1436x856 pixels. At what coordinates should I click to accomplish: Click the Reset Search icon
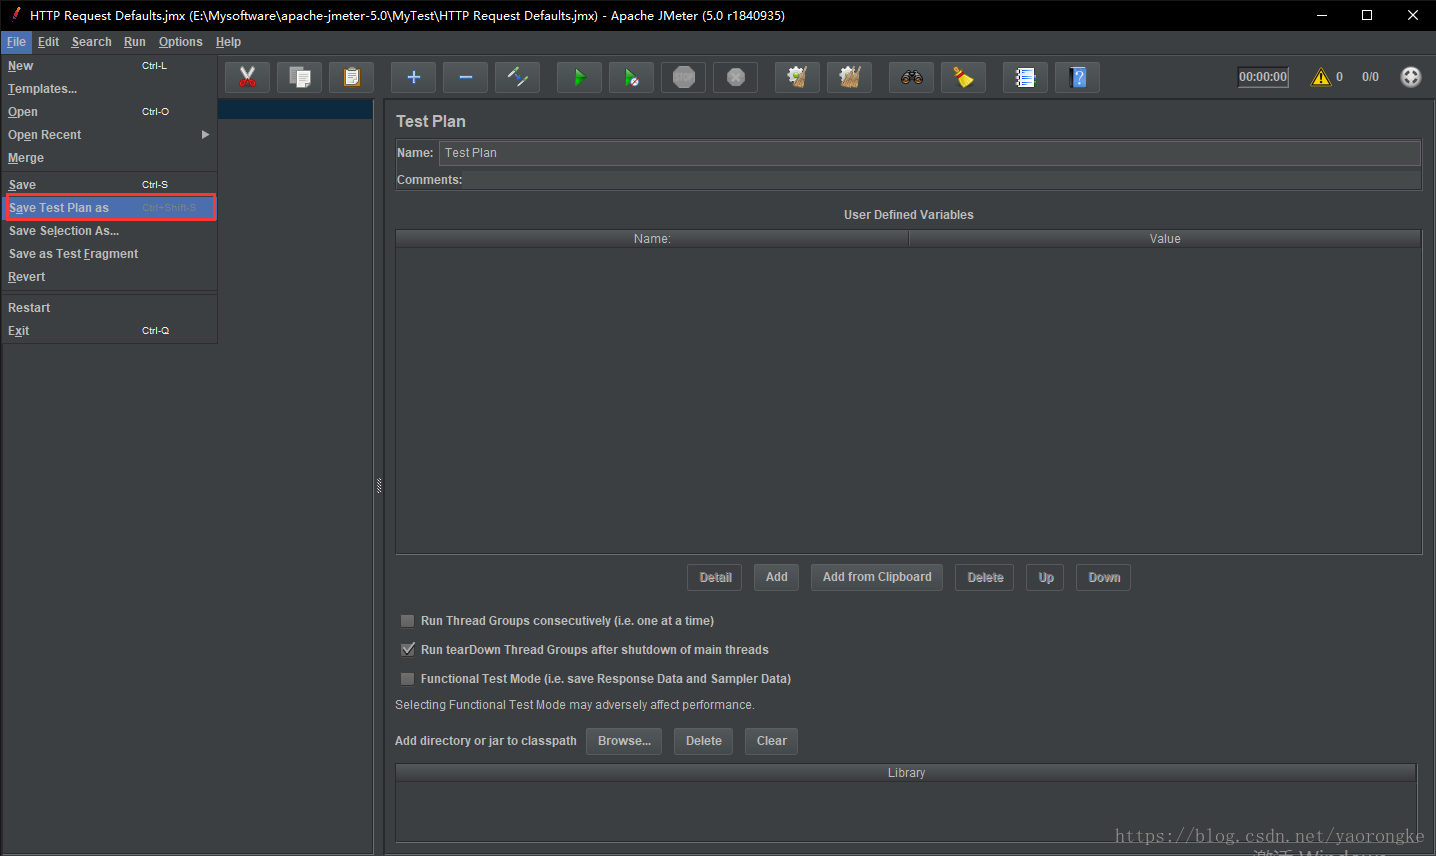(963, 77)
